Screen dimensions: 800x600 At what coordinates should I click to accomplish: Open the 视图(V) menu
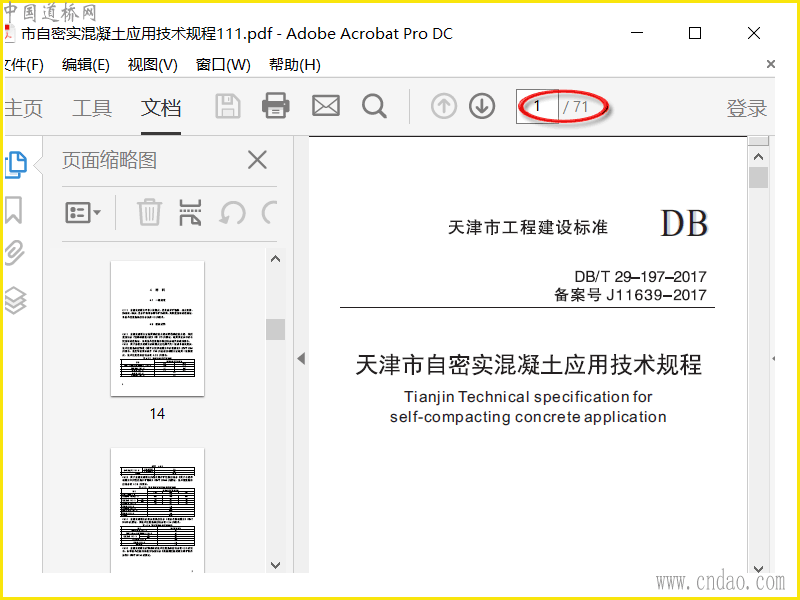click(x=153, y=65)
